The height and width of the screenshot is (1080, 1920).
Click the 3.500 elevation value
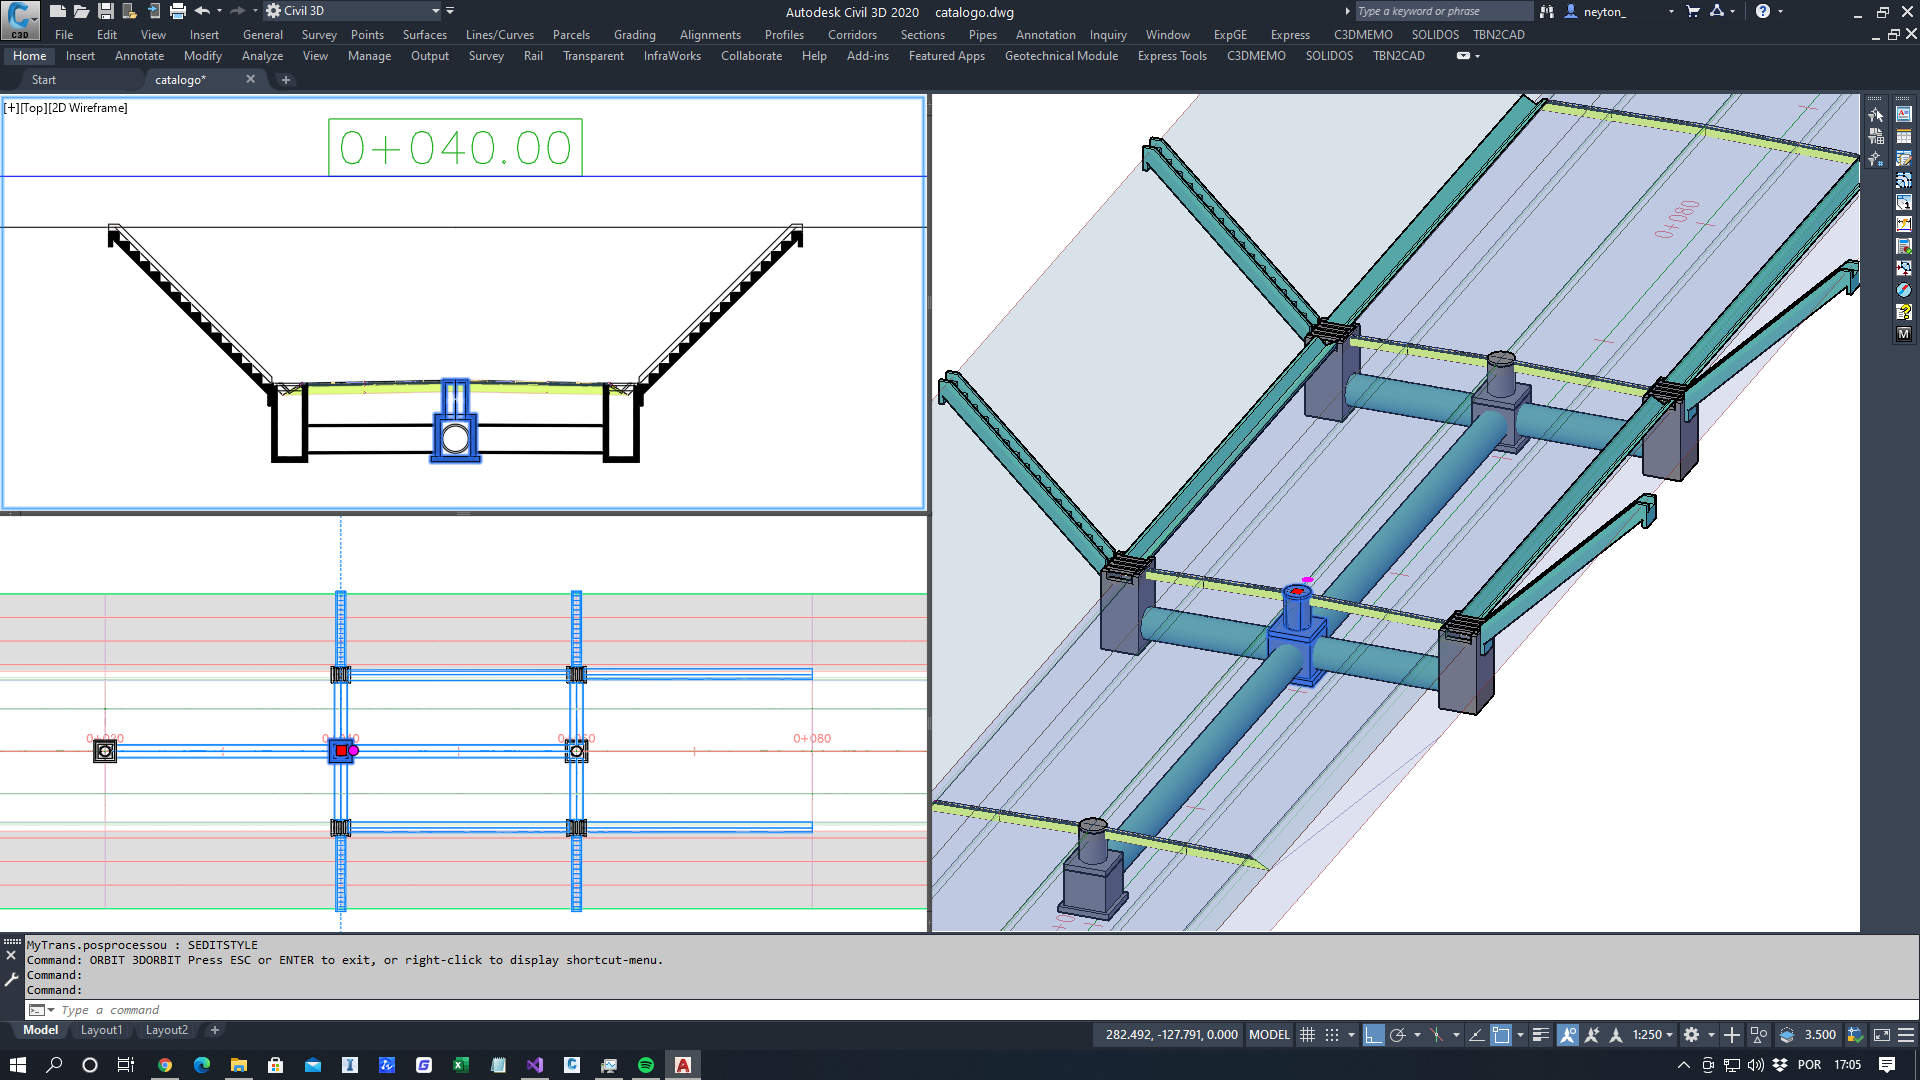[x=1820, y=1035]
